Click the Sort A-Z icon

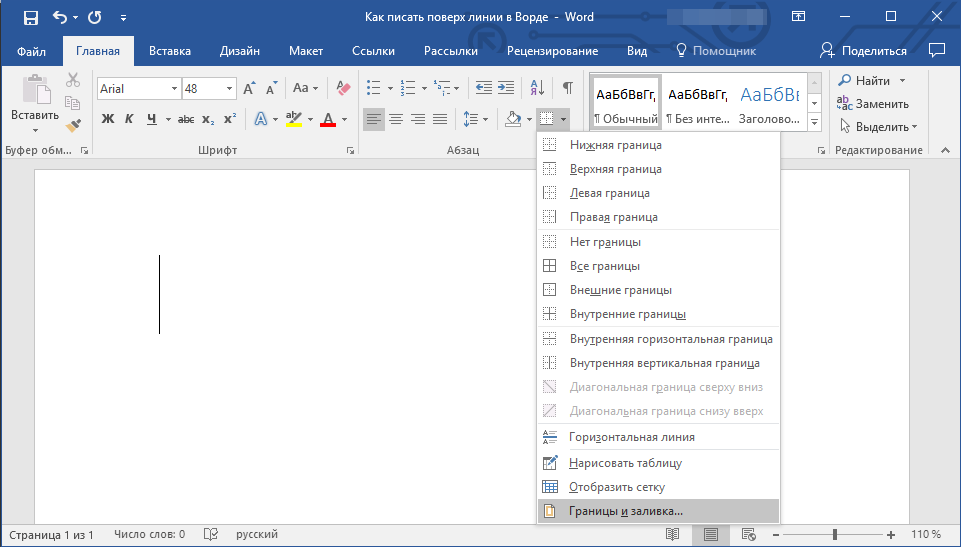click(x=536, y=88)
